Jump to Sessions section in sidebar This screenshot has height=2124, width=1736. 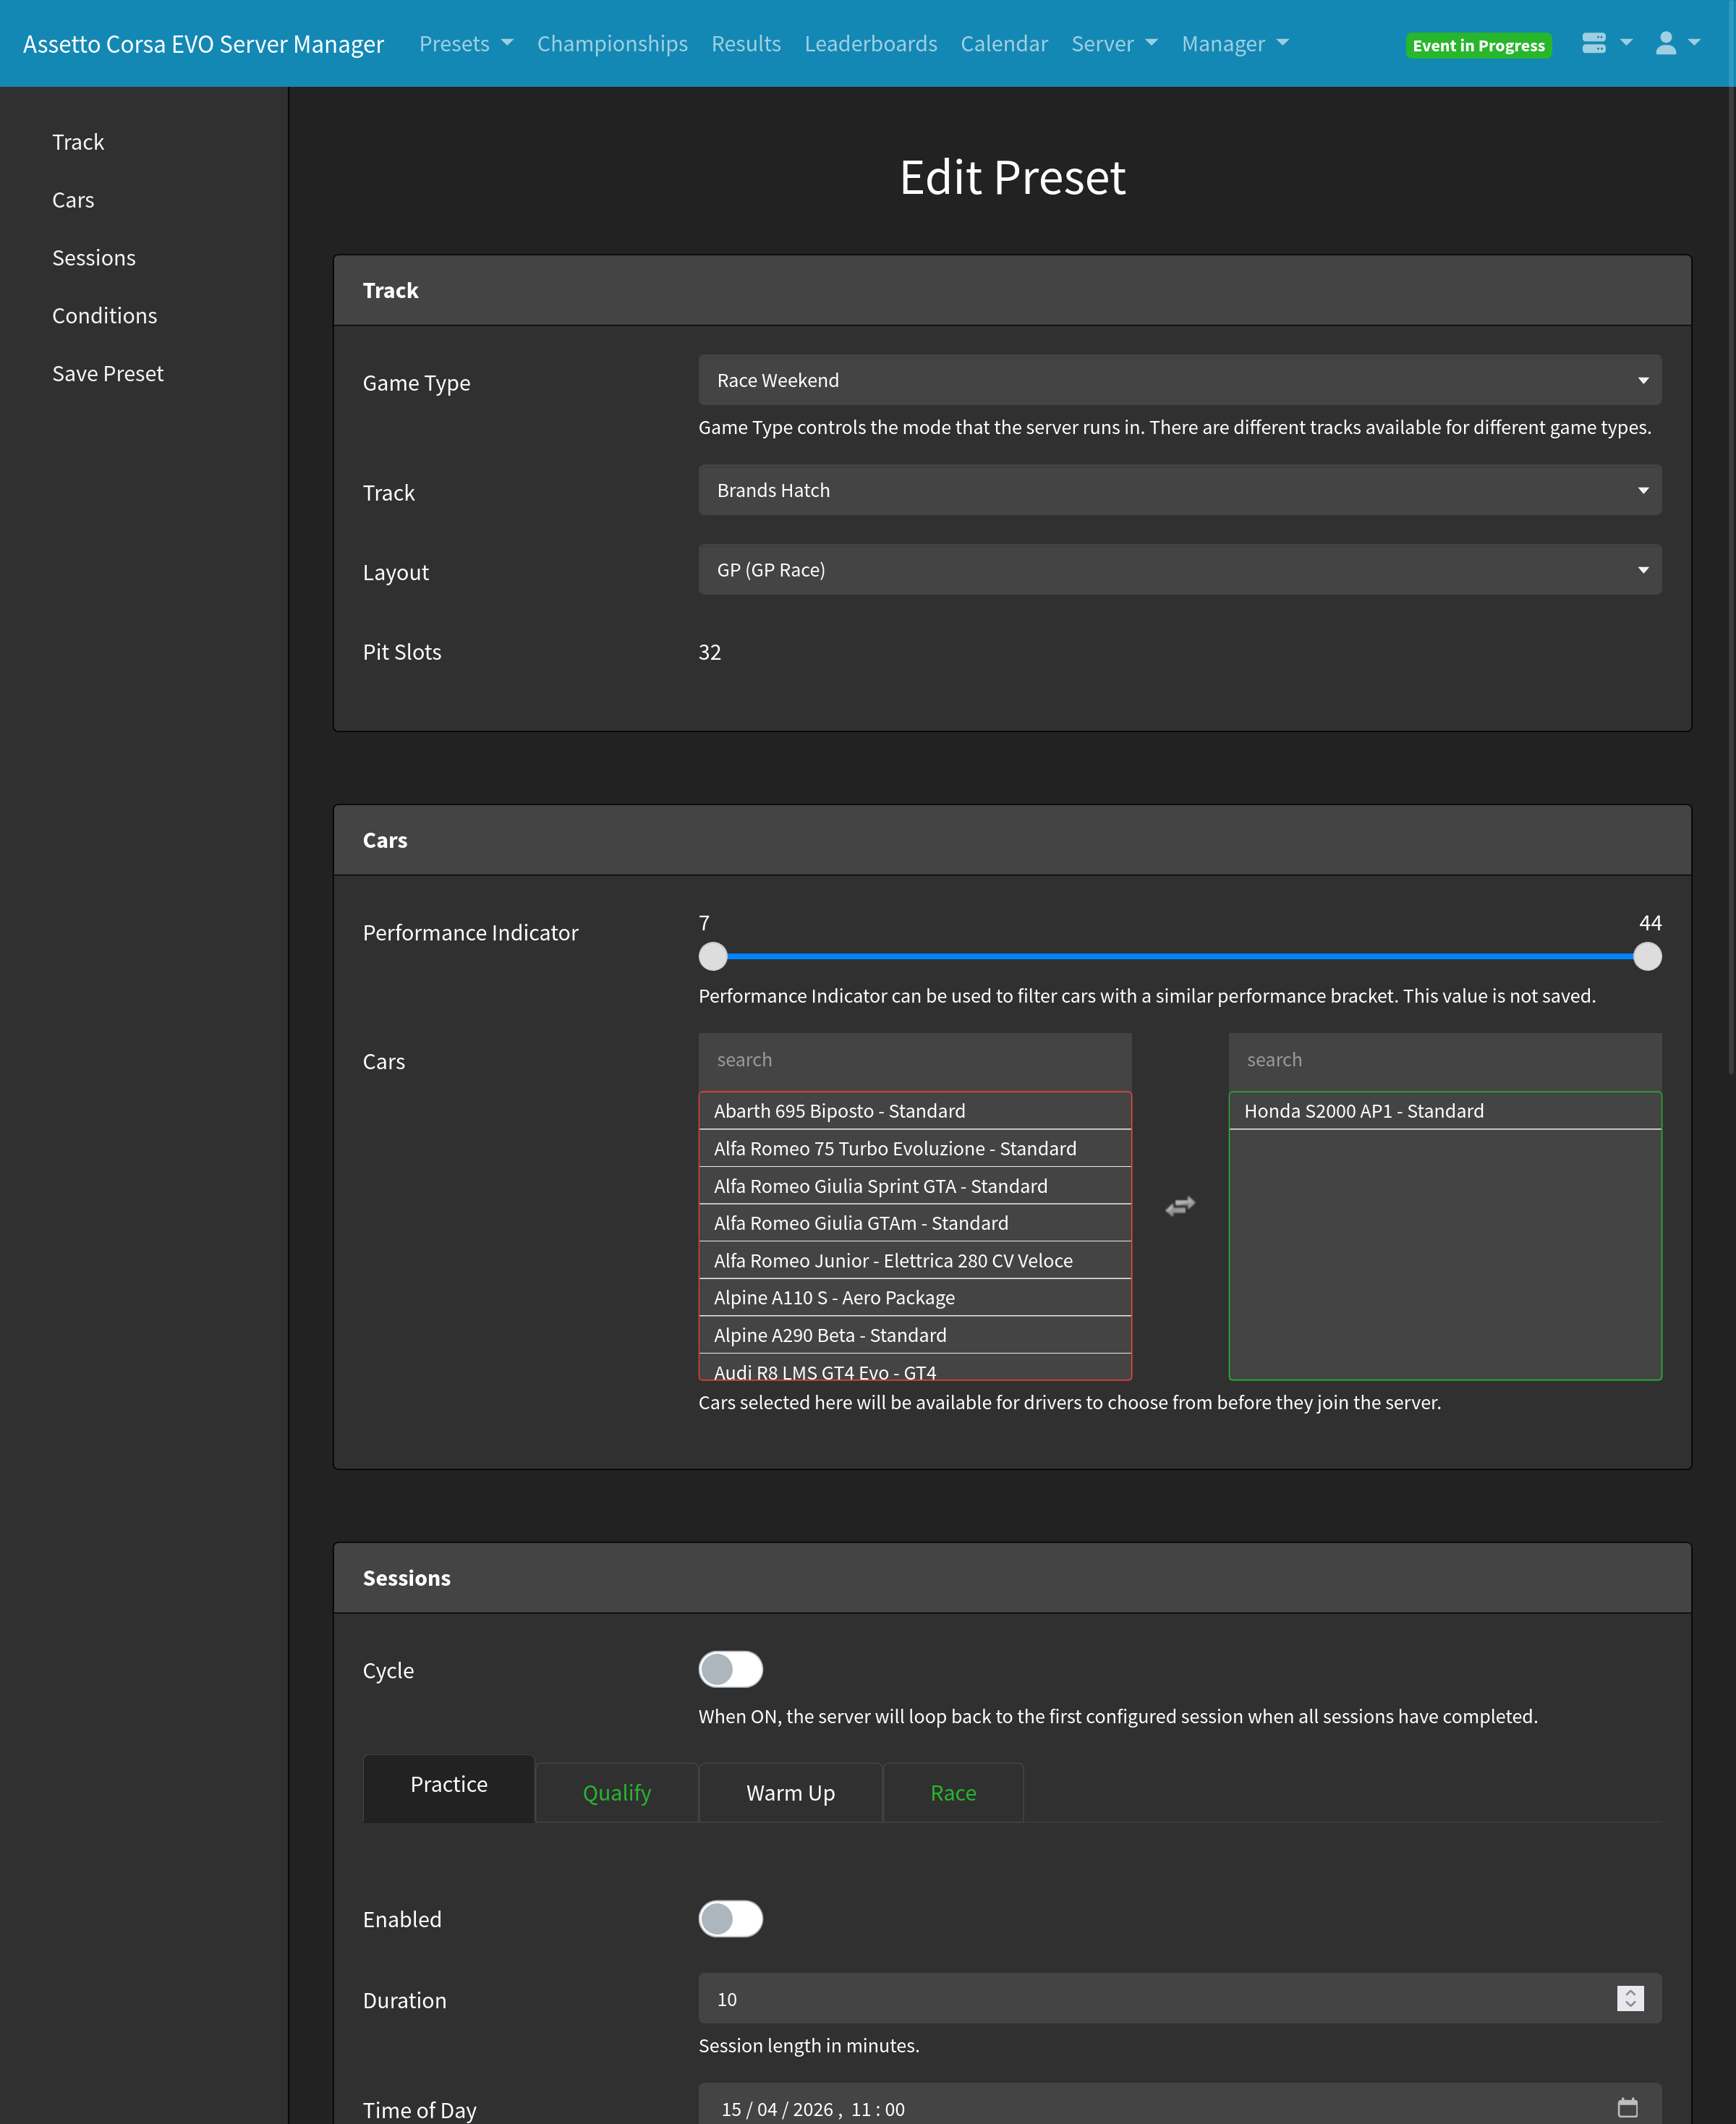coord(94,258)
